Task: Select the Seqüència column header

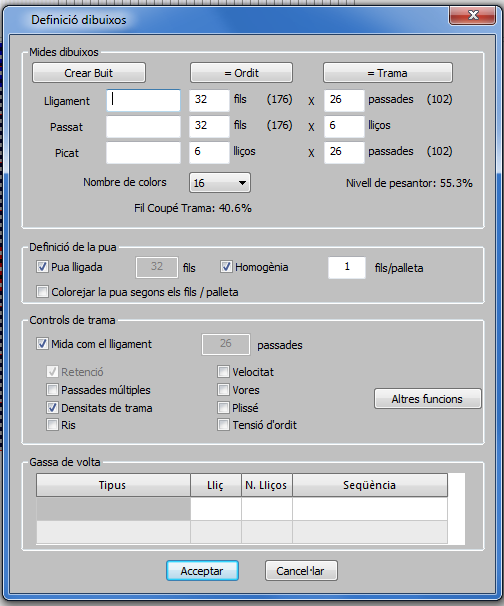Action: [x=370, y=485]
